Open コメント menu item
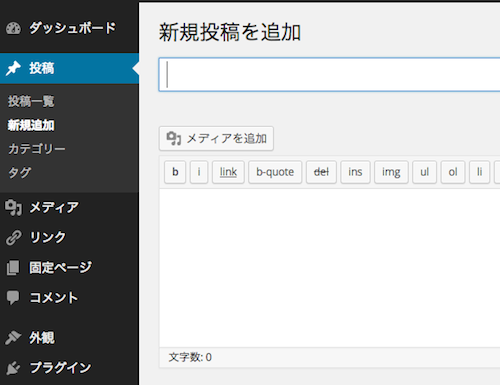 click(x=69, y=298)
